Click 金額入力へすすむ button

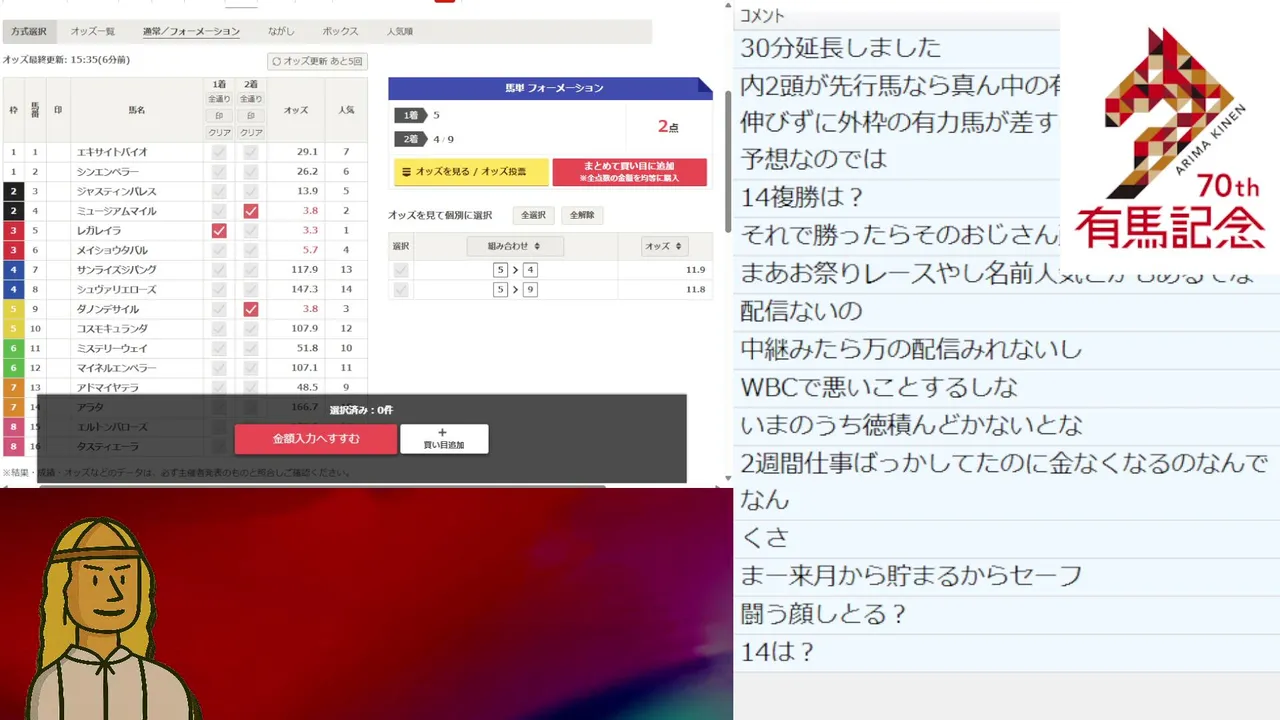point(316,439)
